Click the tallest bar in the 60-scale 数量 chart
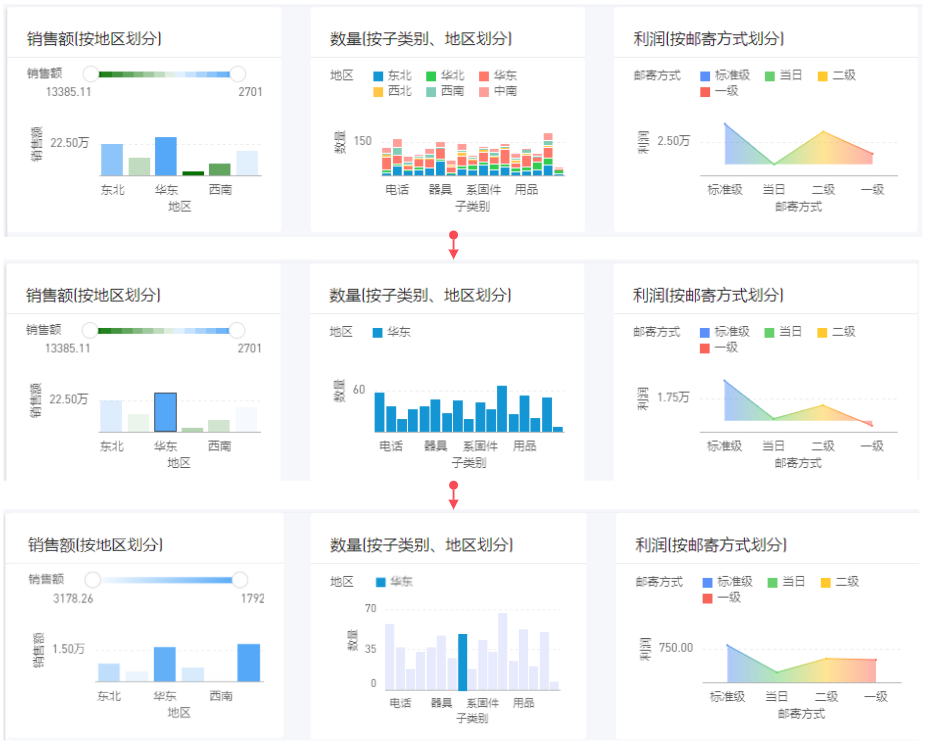The width and height of the screenshot is (944, 752). (502, 408)
